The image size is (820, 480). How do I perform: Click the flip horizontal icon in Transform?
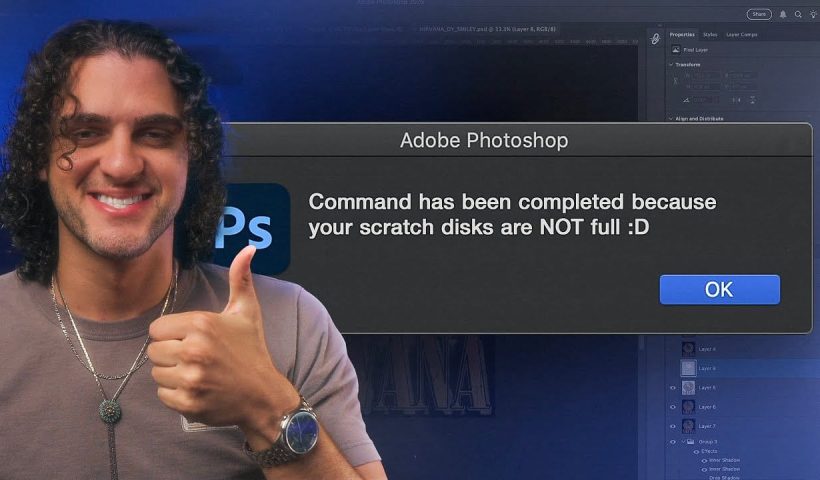[736, 100]
